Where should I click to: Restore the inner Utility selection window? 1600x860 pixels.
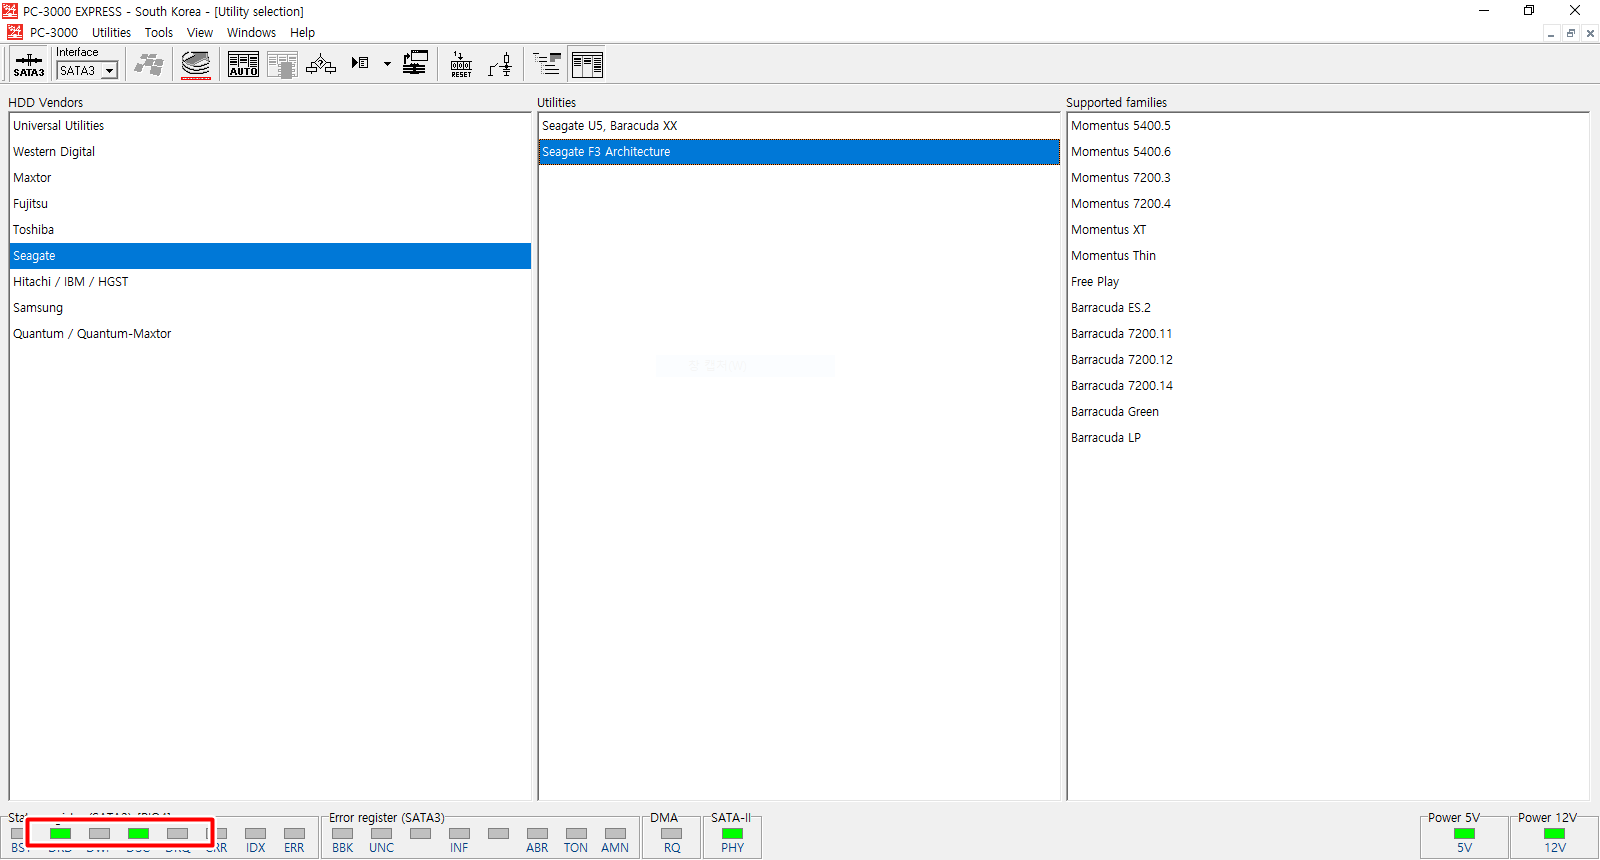(x=1571, y=33)
